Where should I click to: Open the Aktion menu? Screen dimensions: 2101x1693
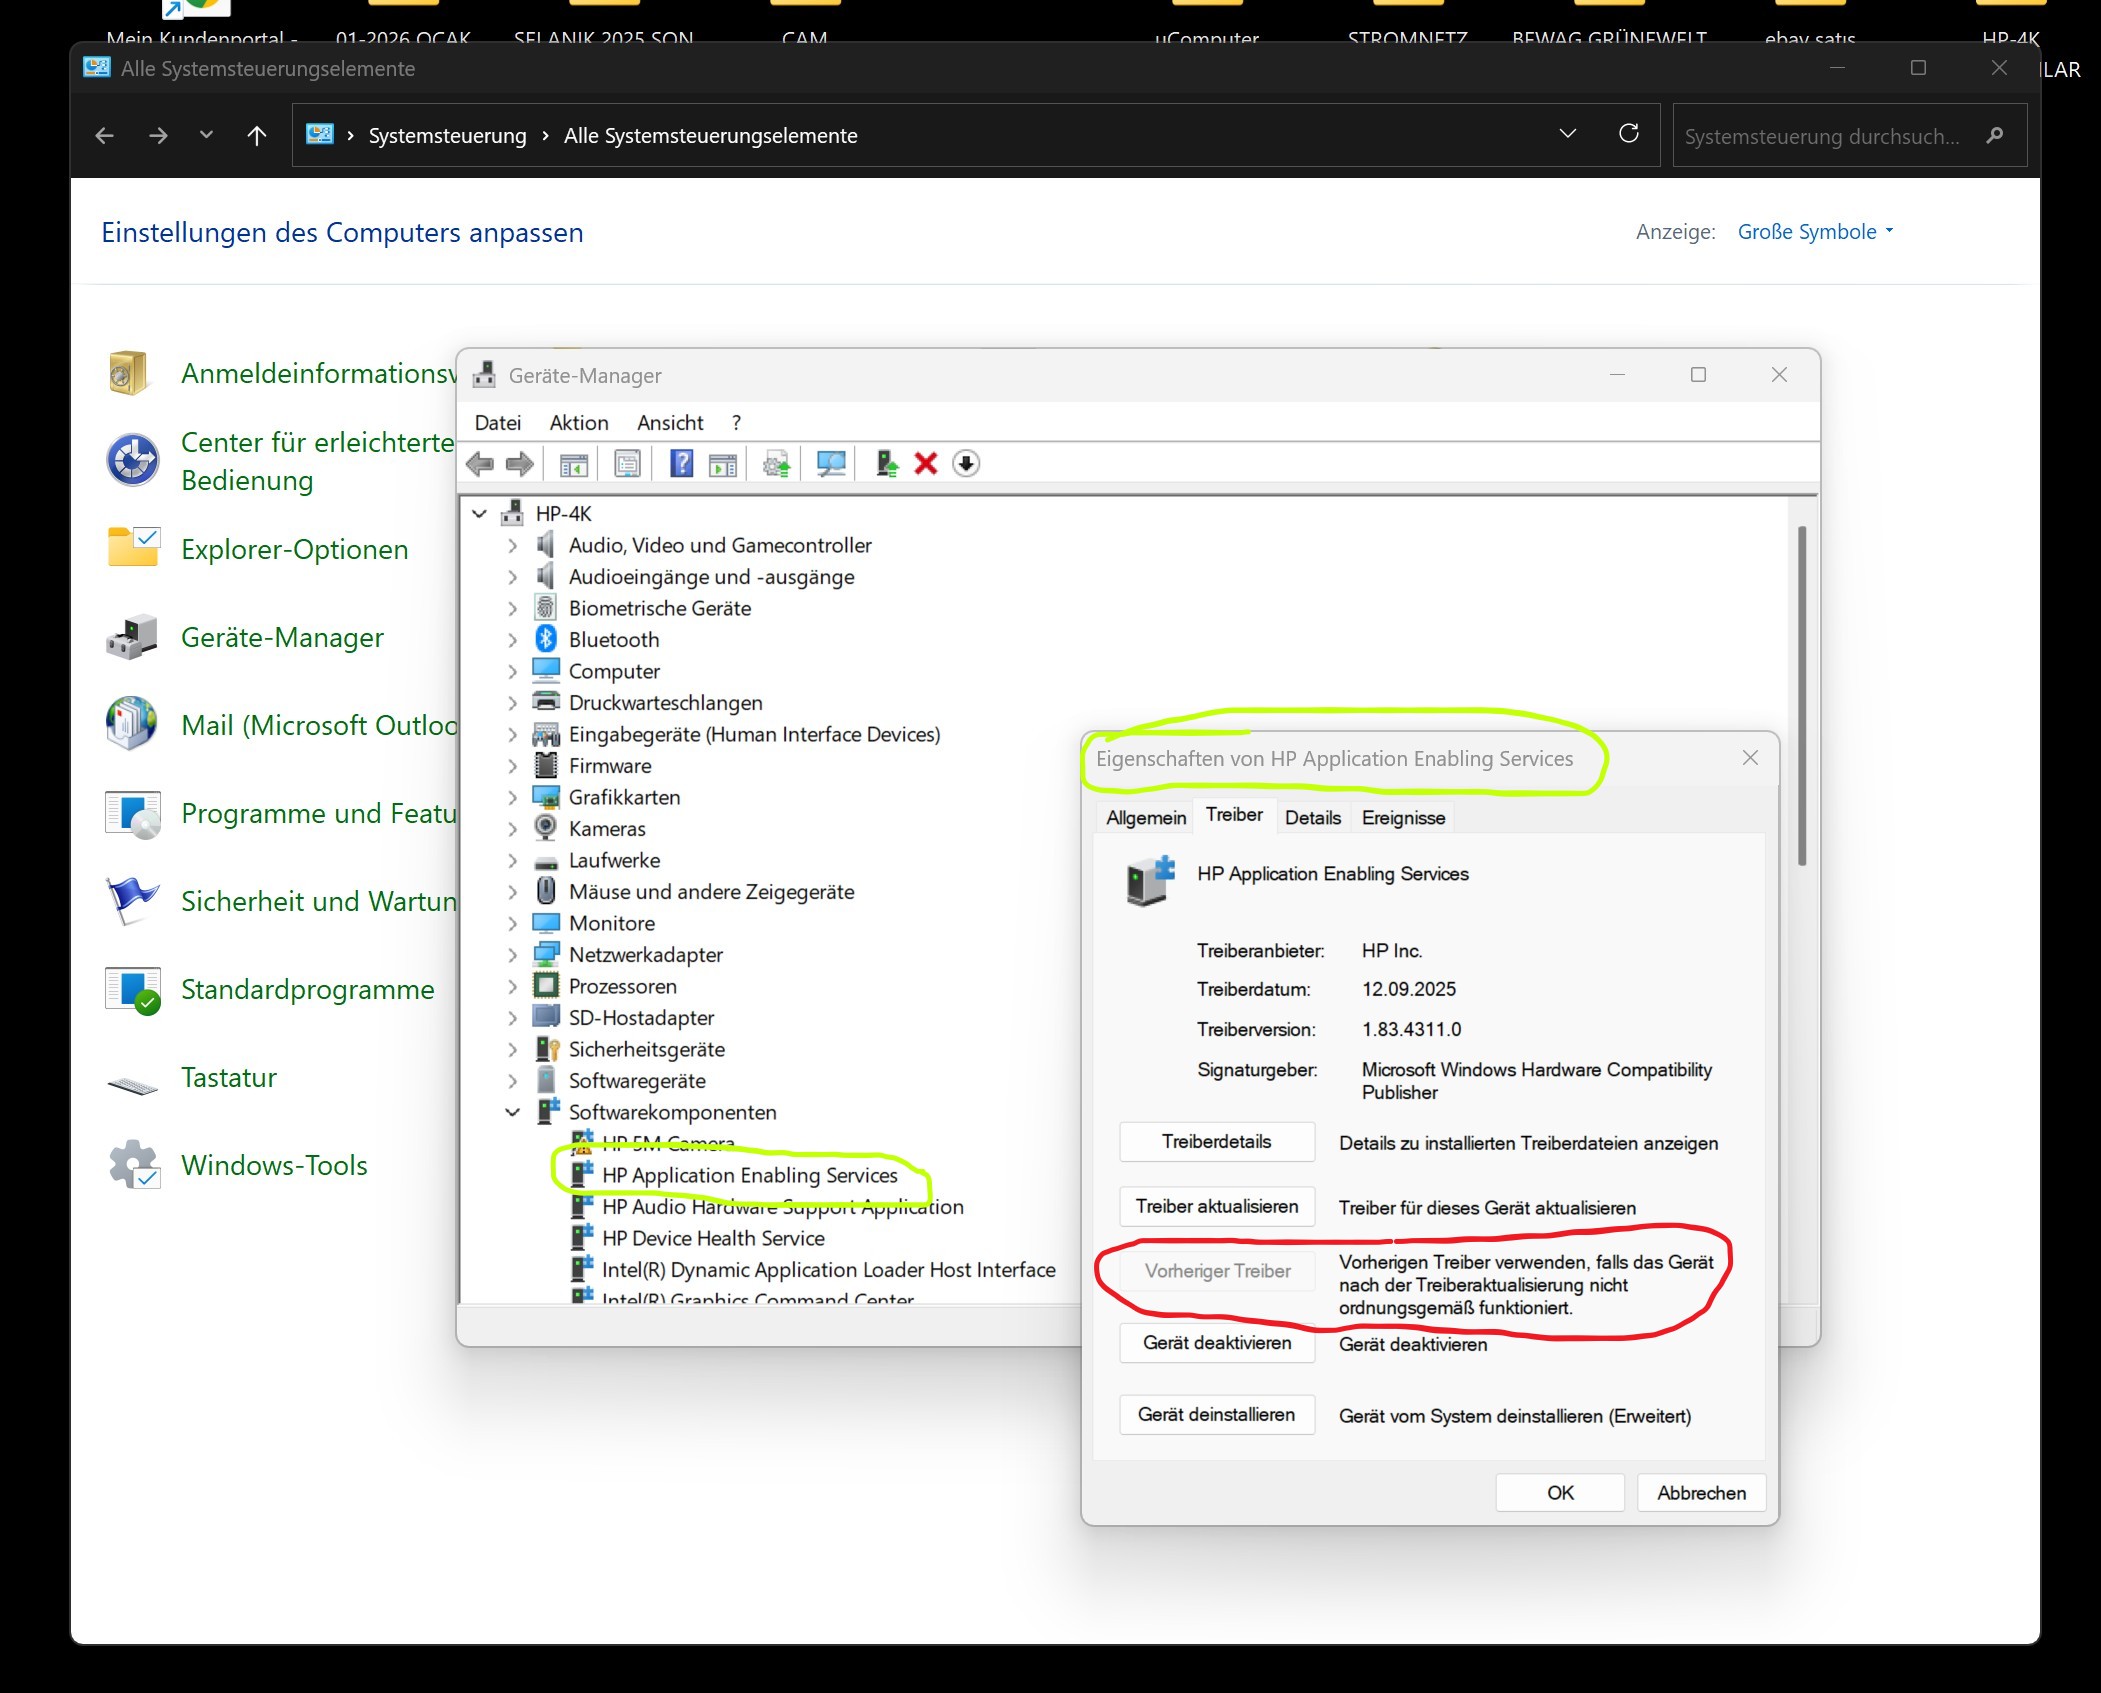(x=578, y=423)
